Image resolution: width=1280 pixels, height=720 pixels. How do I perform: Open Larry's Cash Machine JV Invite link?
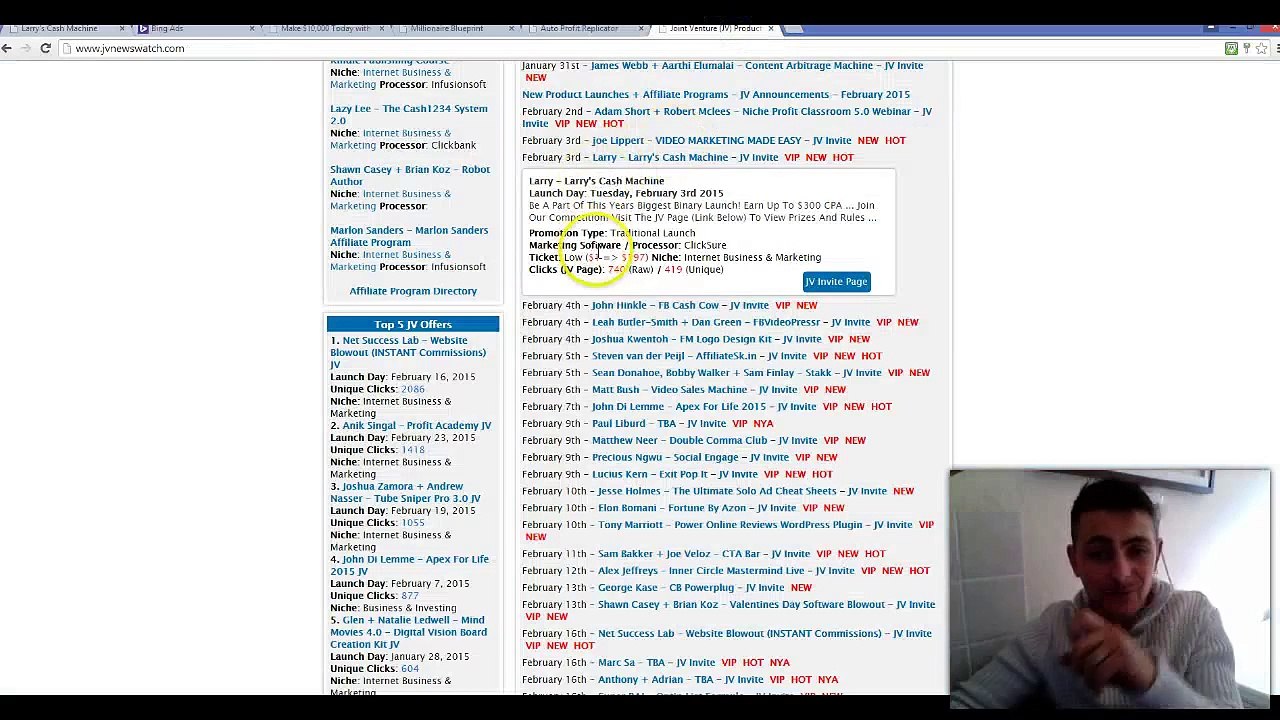click(685, 158)
